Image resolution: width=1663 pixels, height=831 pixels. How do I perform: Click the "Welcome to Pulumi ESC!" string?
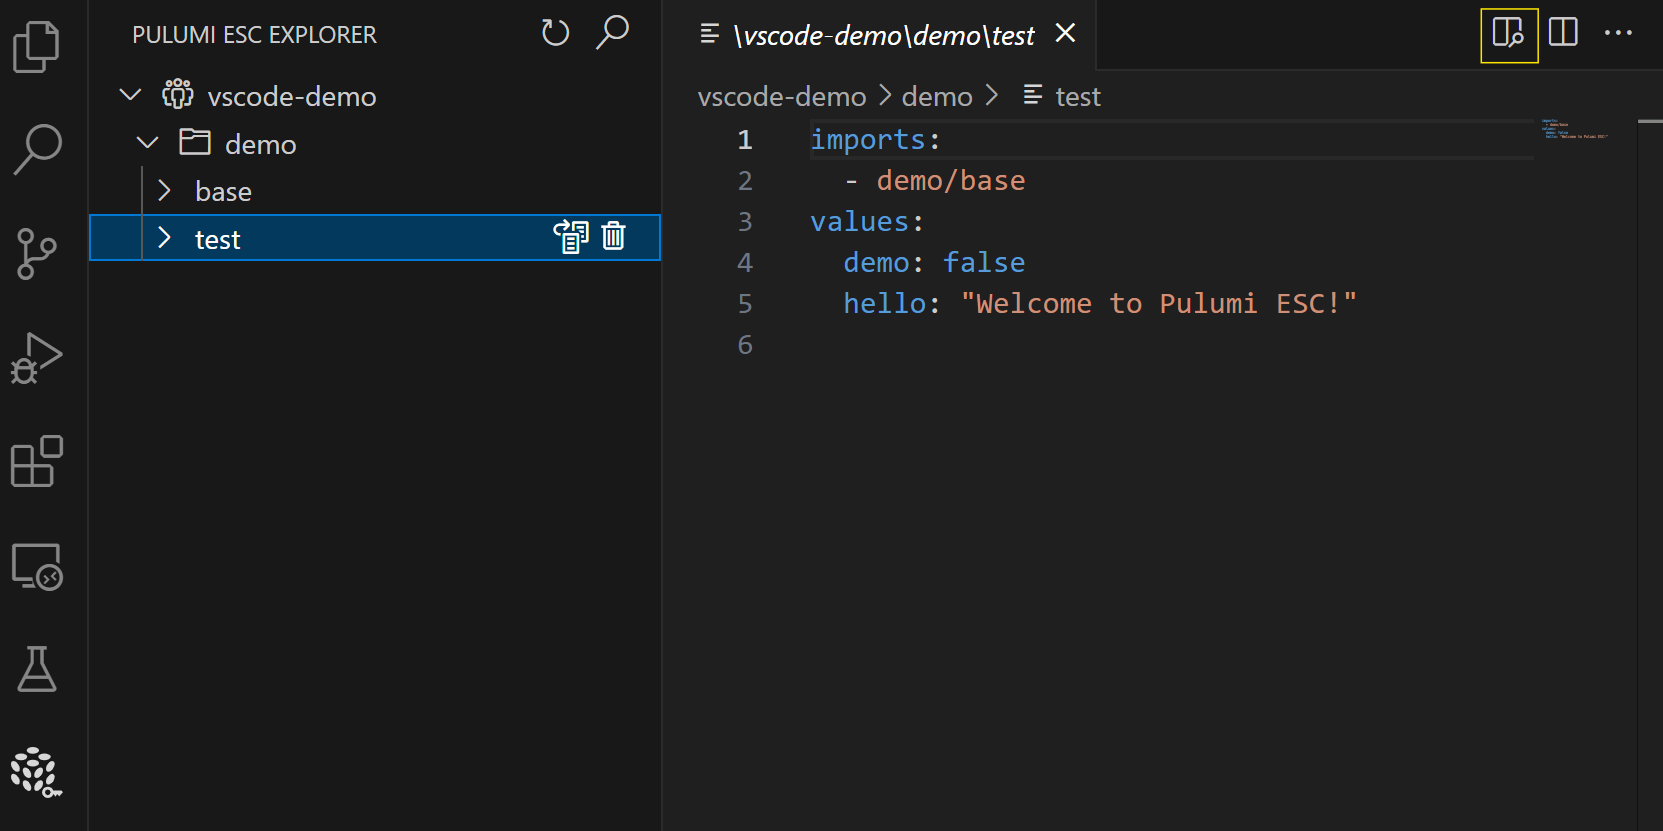tap(1159, 304)
